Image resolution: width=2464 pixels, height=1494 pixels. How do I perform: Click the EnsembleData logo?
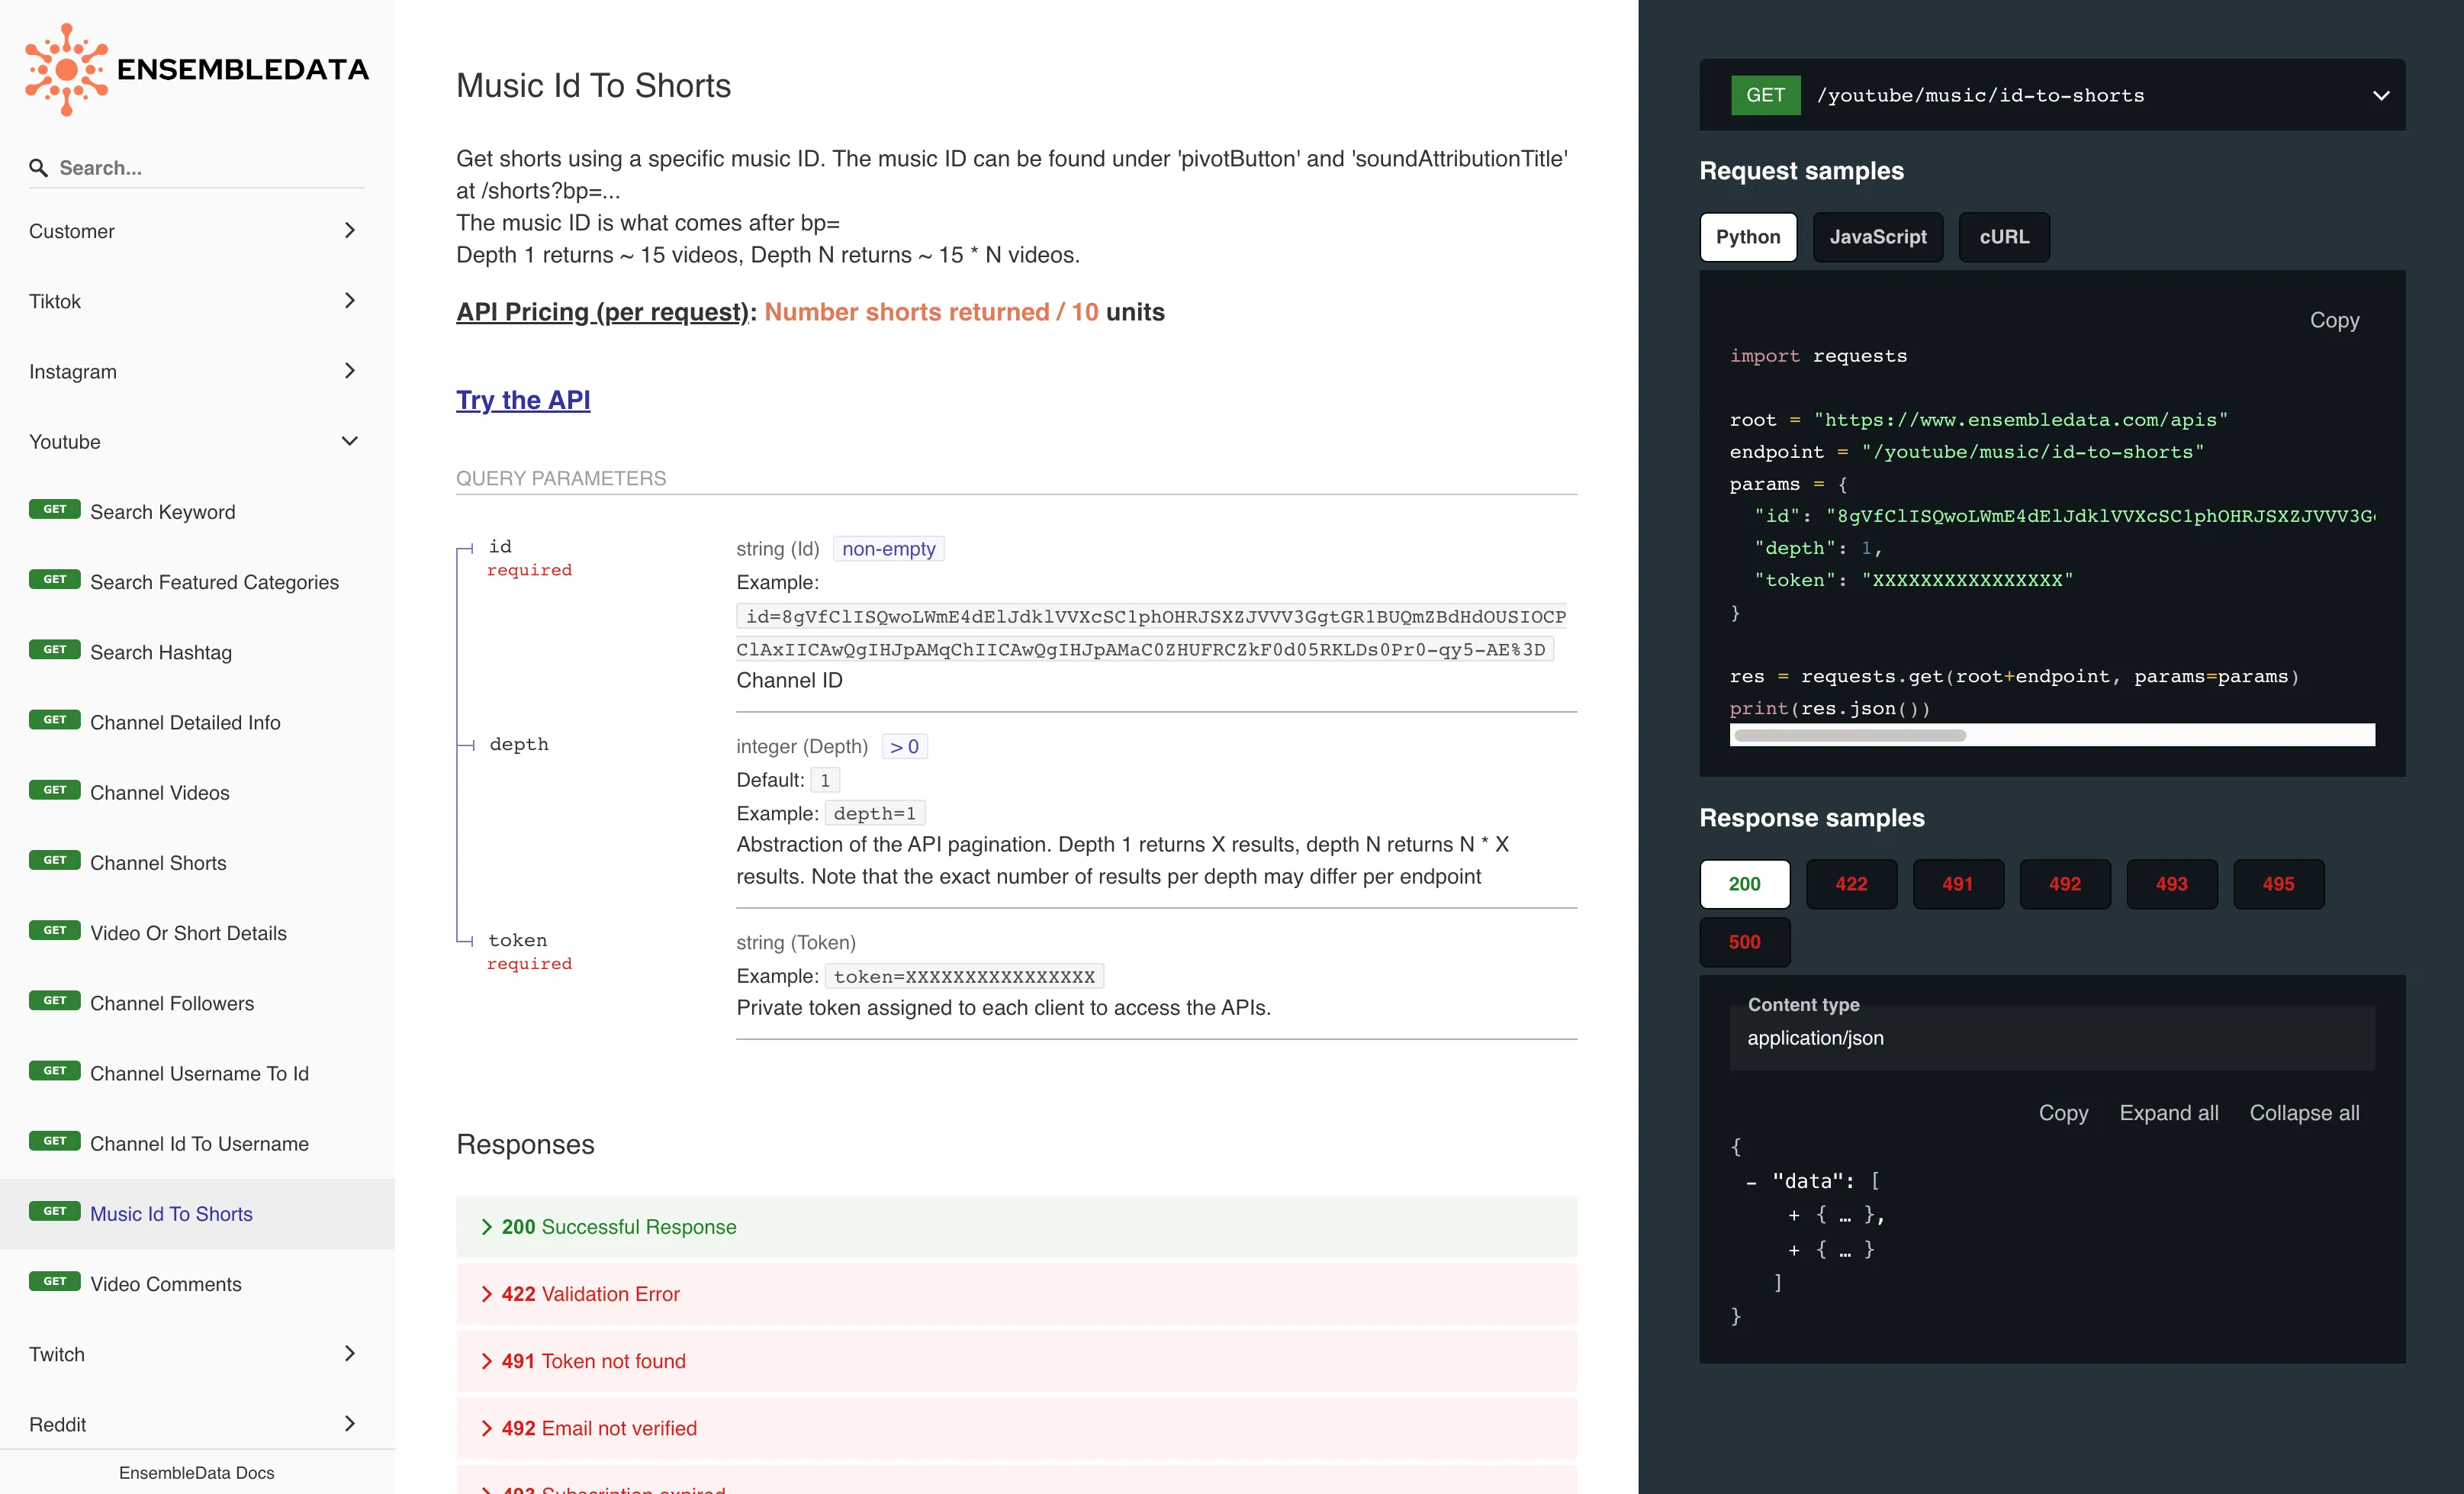(x=197, y=69)
